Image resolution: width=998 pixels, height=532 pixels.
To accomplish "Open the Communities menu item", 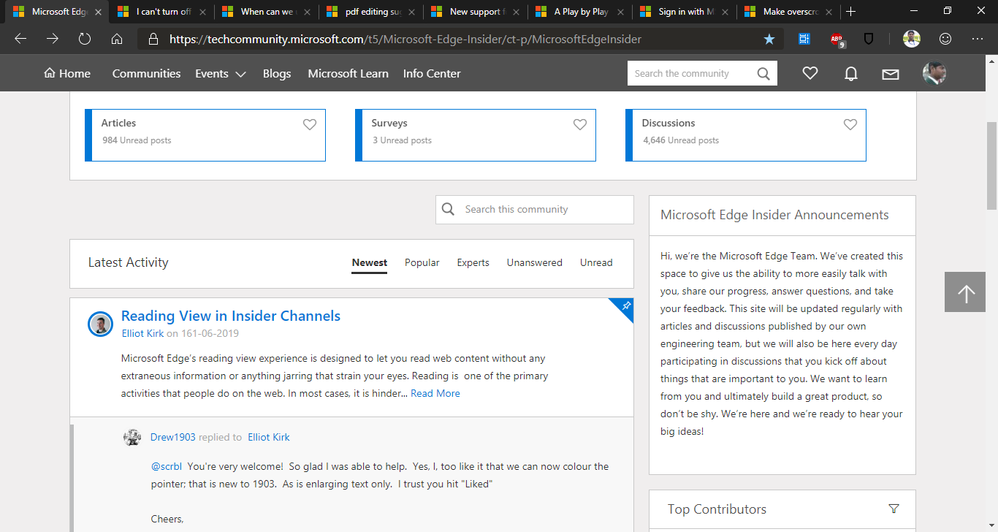I will click(x=146, y=74).
